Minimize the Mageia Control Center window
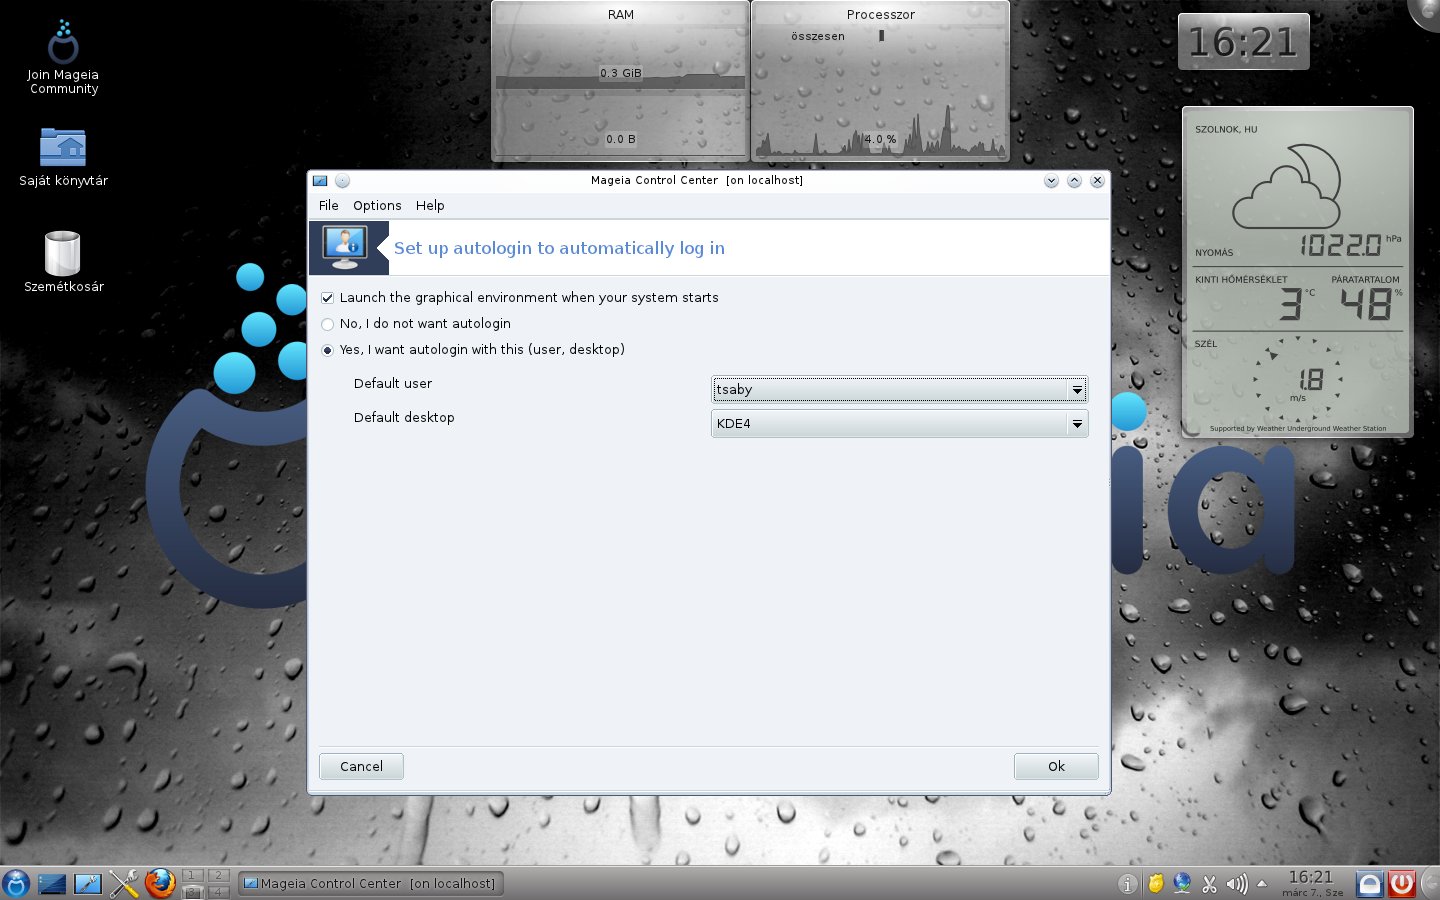The width and height of the screenshot is (1440, 900). [1051, 181]
